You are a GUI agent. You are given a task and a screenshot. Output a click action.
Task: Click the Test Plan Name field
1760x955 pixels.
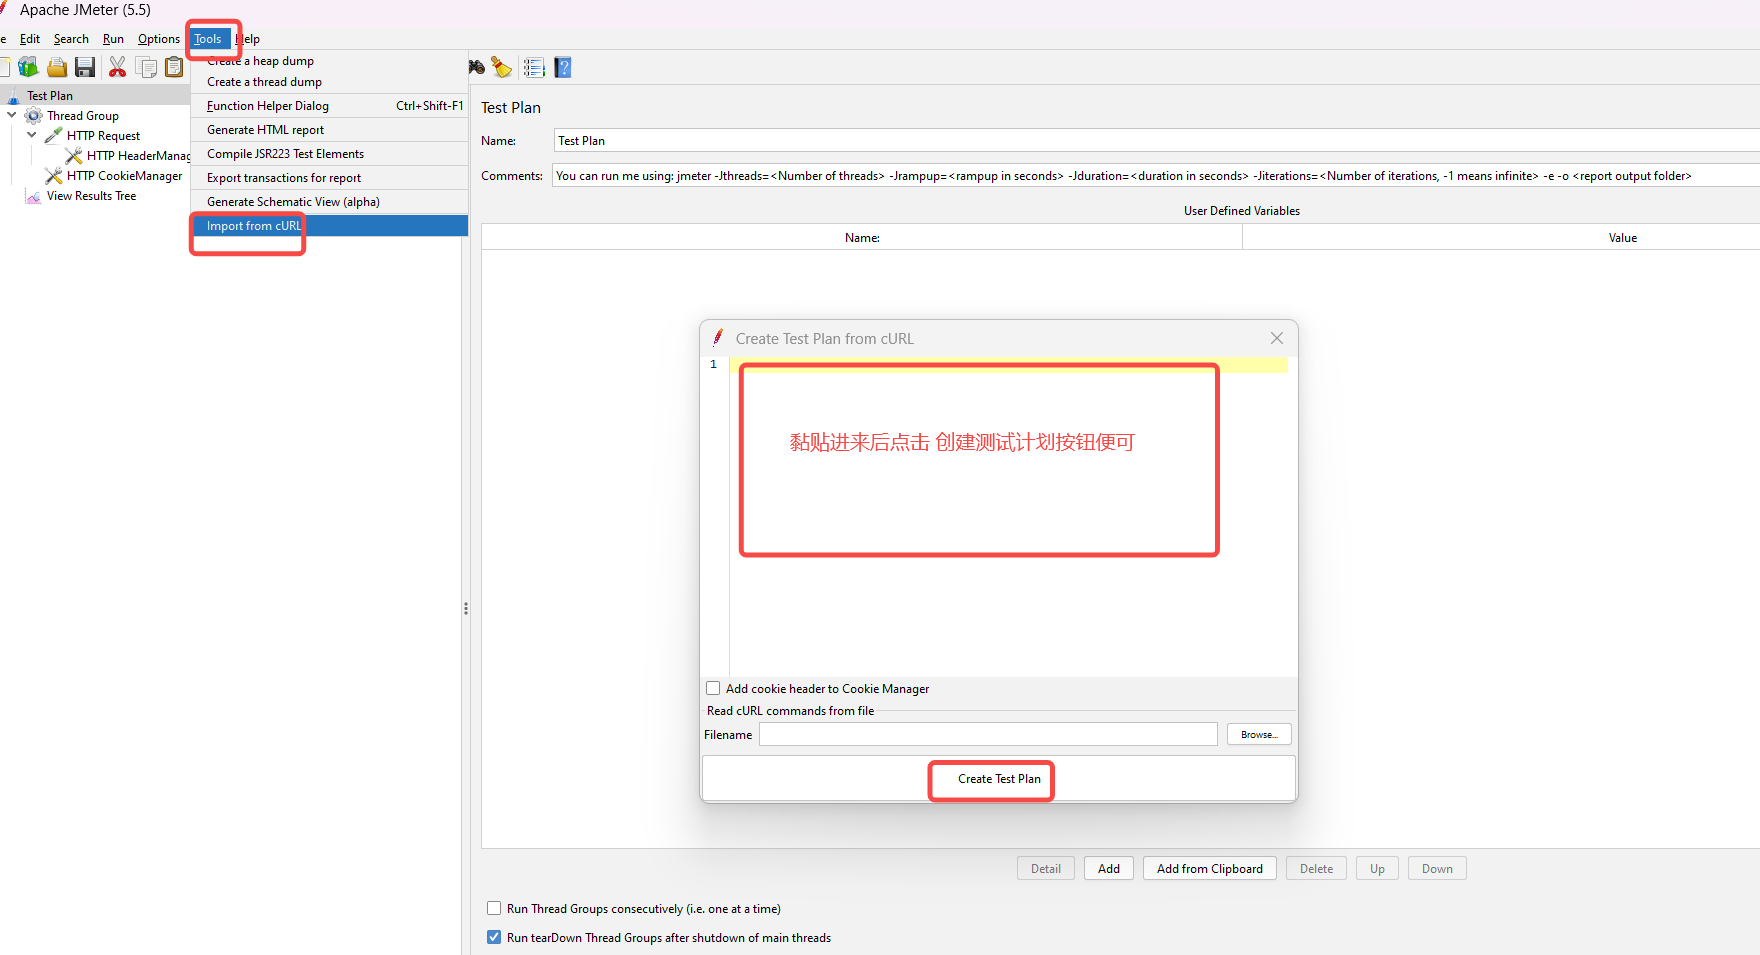point(1157,141)
